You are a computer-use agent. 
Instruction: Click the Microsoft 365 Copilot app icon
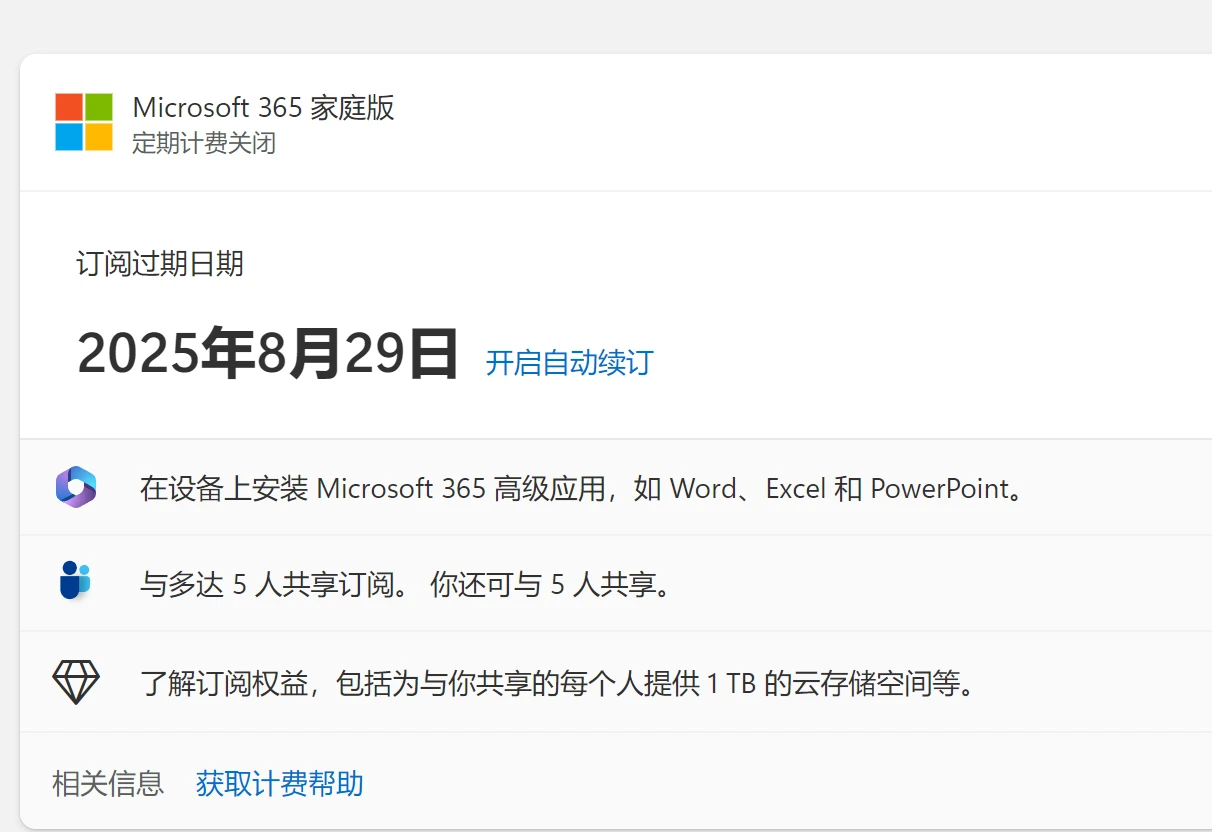pos(76,488)
